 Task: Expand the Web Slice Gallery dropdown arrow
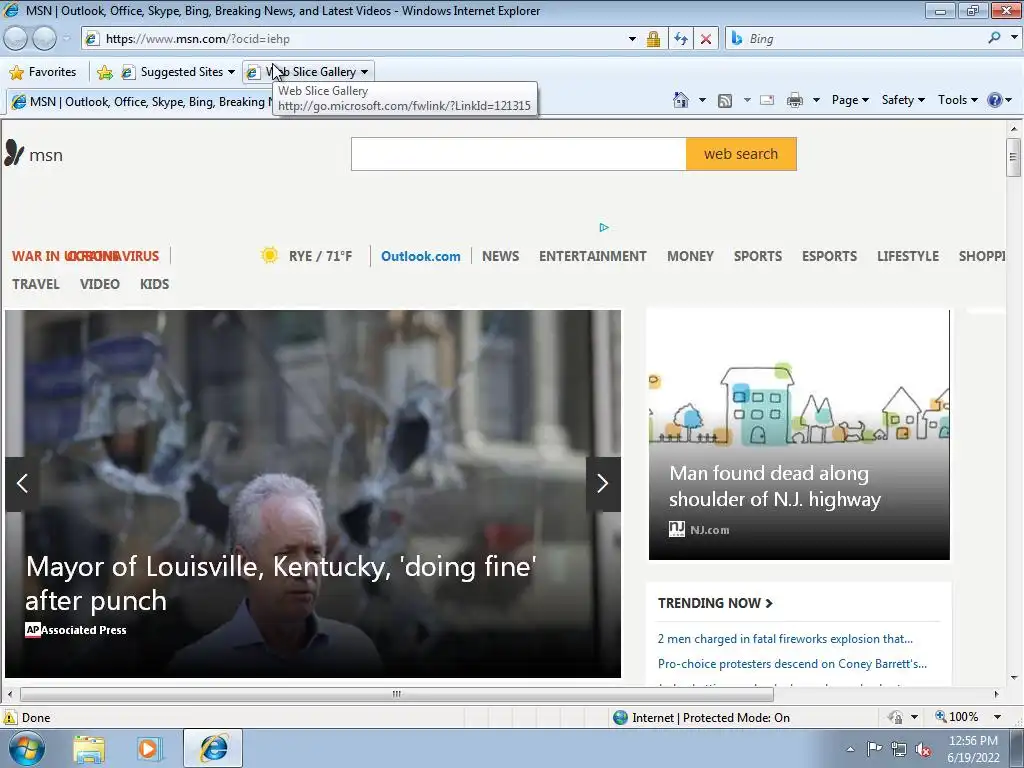(364, 72)
